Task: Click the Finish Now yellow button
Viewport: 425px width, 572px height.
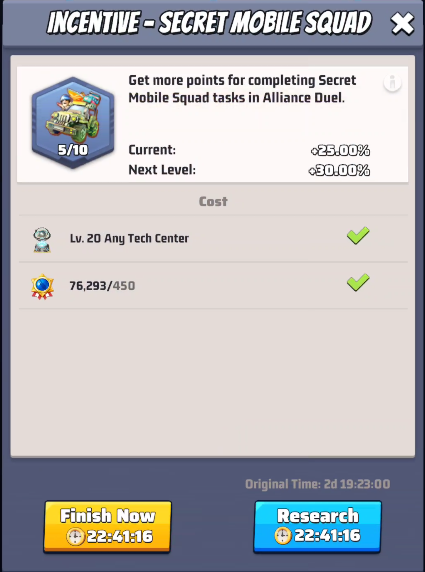Action: (x=107, y=526)
